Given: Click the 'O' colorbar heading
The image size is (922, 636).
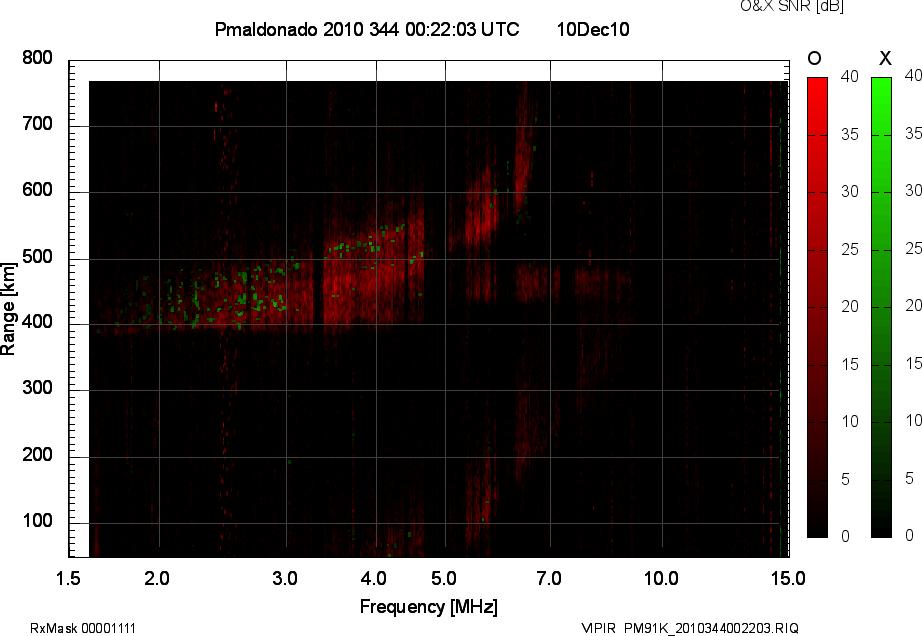Looking at the screenshot, I should click(x=814, y=58).
